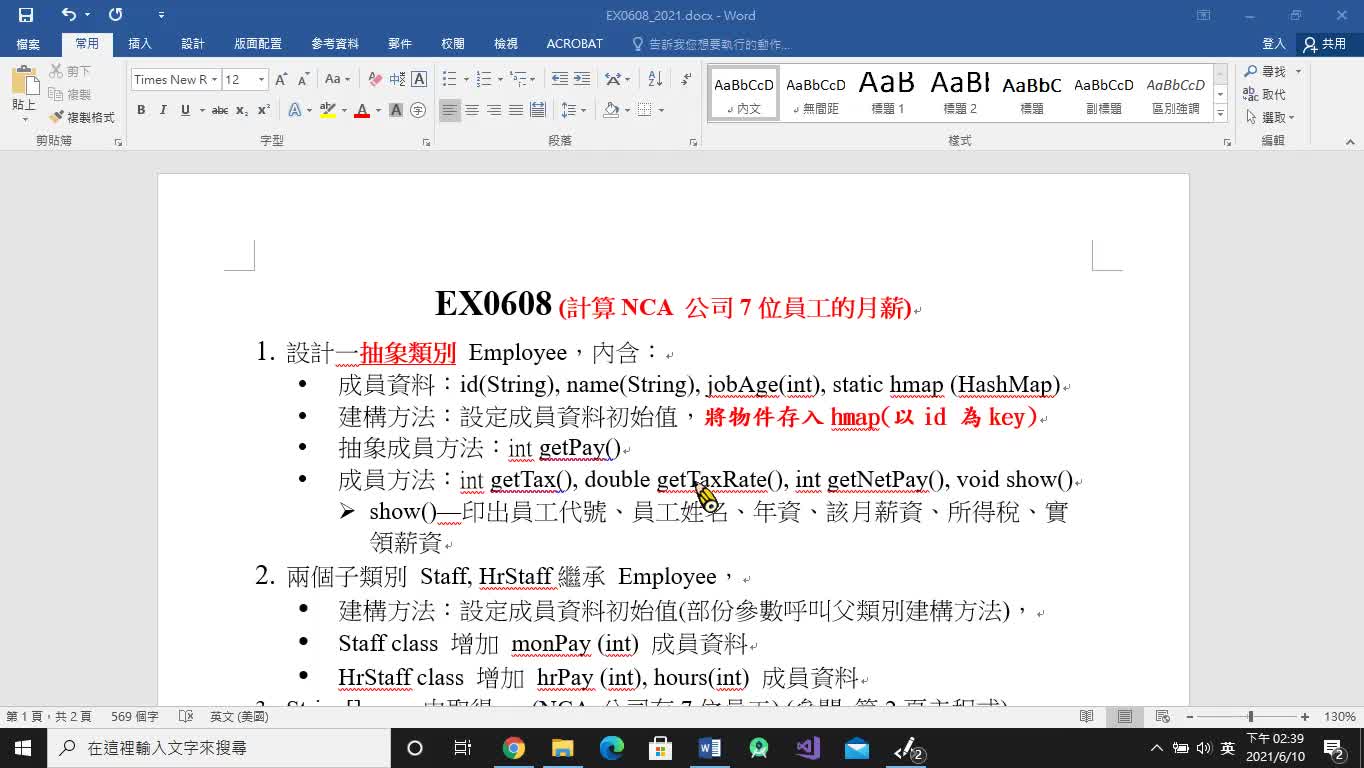Click 130% zoom level in status bar
The width and height of the screenshot is (1364, 768).
1340,717
